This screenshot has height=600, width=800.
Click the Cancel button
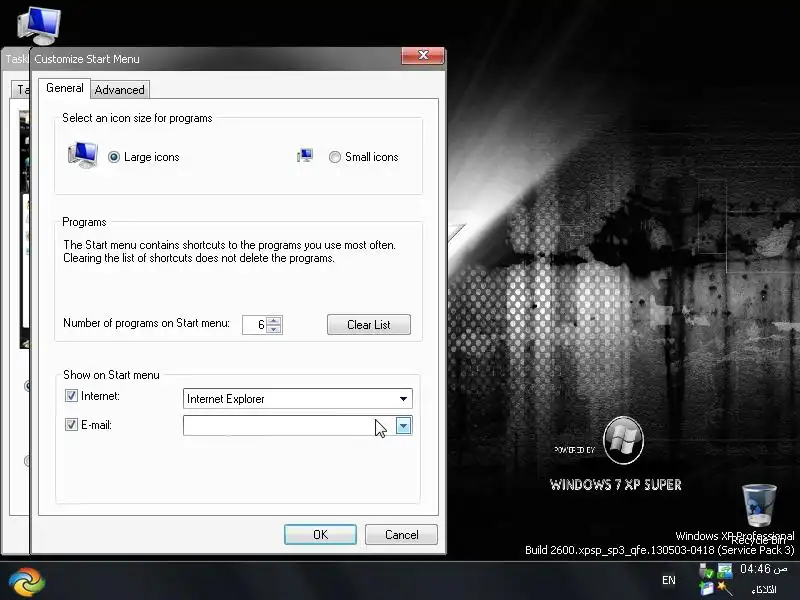pos(401,534)
